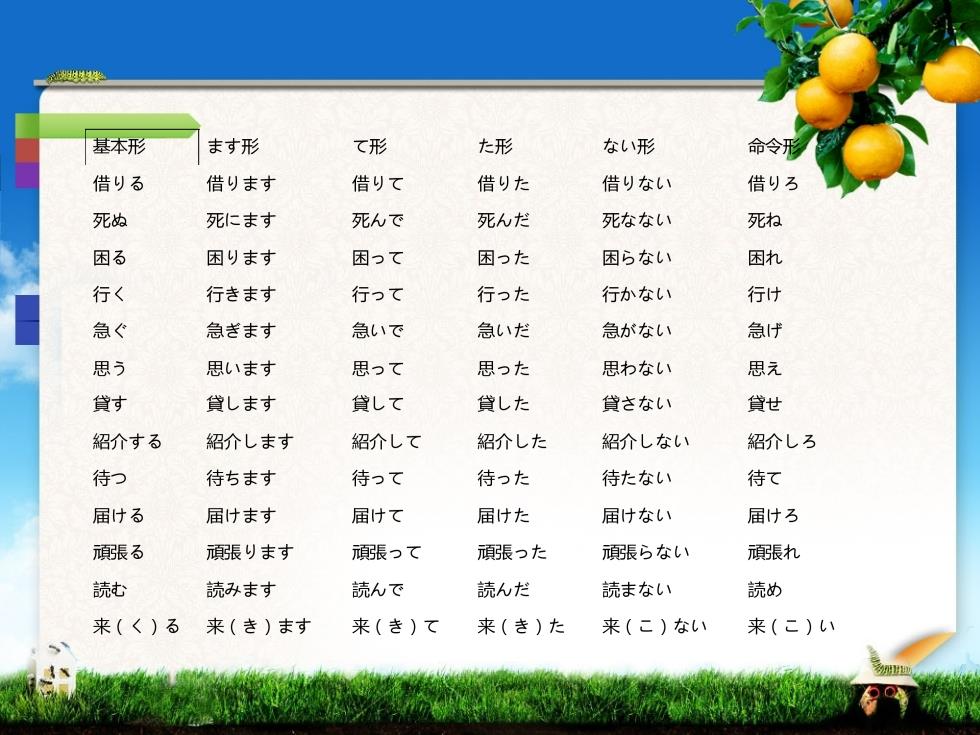Click the word 急ぐ
Screen dimensions: 980x735
pos(110,331)
